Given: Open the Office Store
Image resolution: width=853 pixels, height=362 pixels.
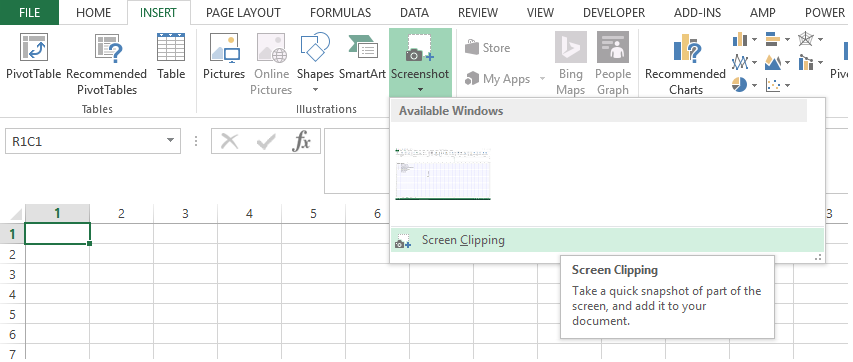Looking at the screenshot, I should point(488,48).
